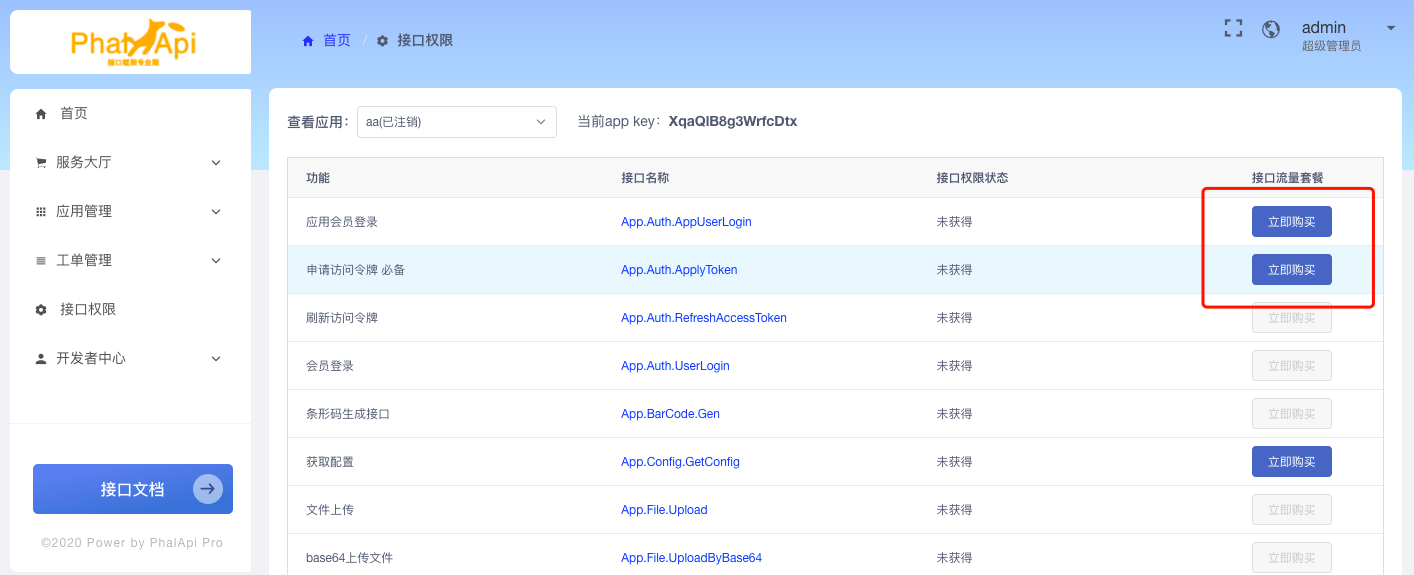Click the PhalApi logo
The height and width of the screenshot is (575, 1414).
pyautogui.click(x=132, y=42)
